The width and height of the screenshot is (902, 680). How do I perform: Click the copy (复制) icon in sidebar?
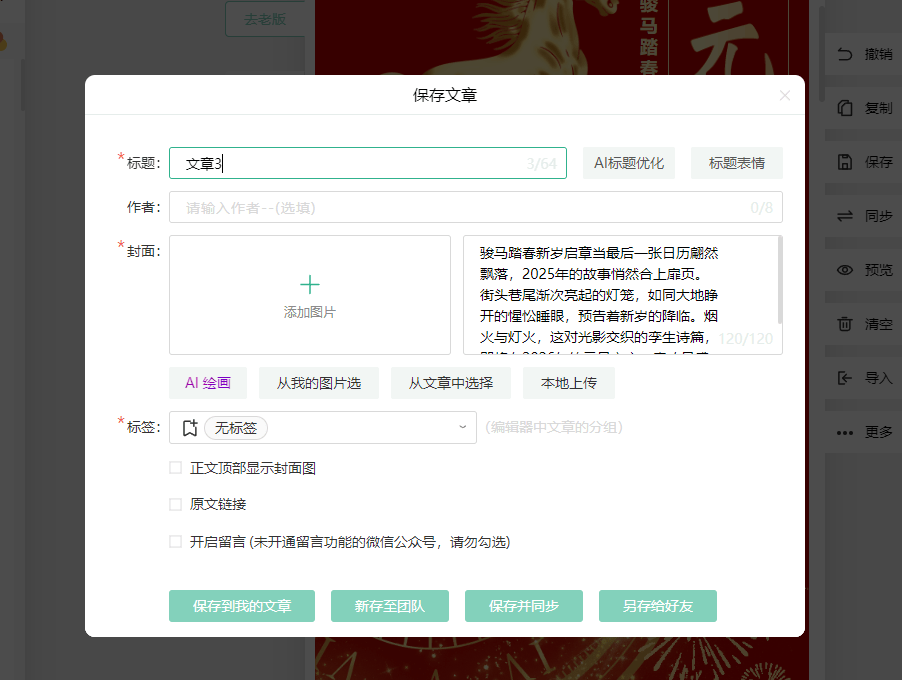pos(845,108)
